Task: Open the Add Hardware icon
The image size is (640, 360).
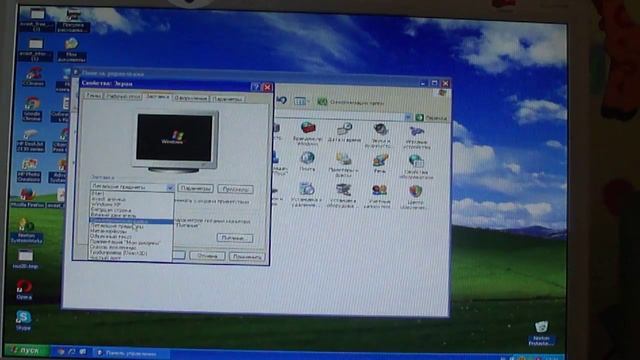Action: click(343, 195)
